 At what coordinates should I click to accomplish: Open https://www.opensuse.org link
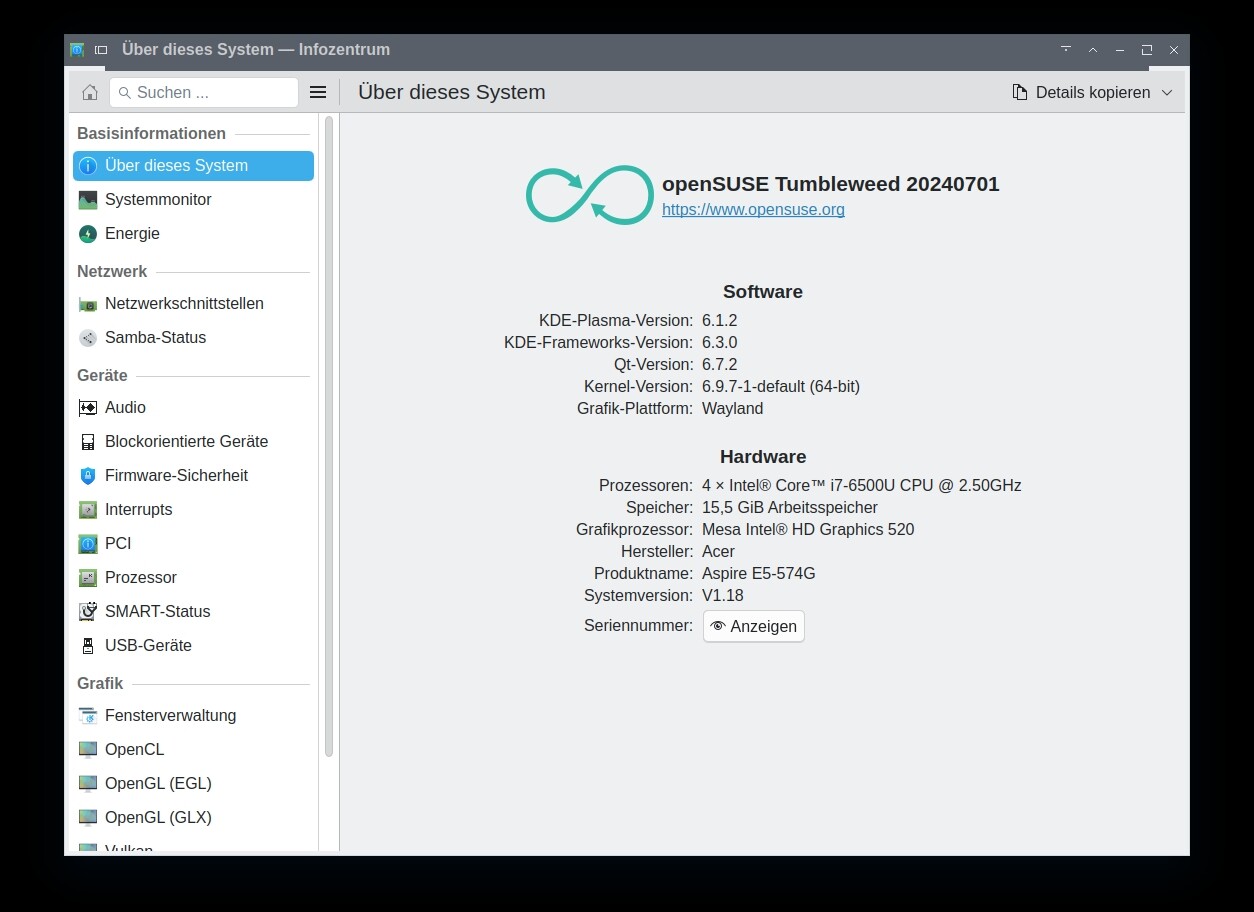click(753, 210)
